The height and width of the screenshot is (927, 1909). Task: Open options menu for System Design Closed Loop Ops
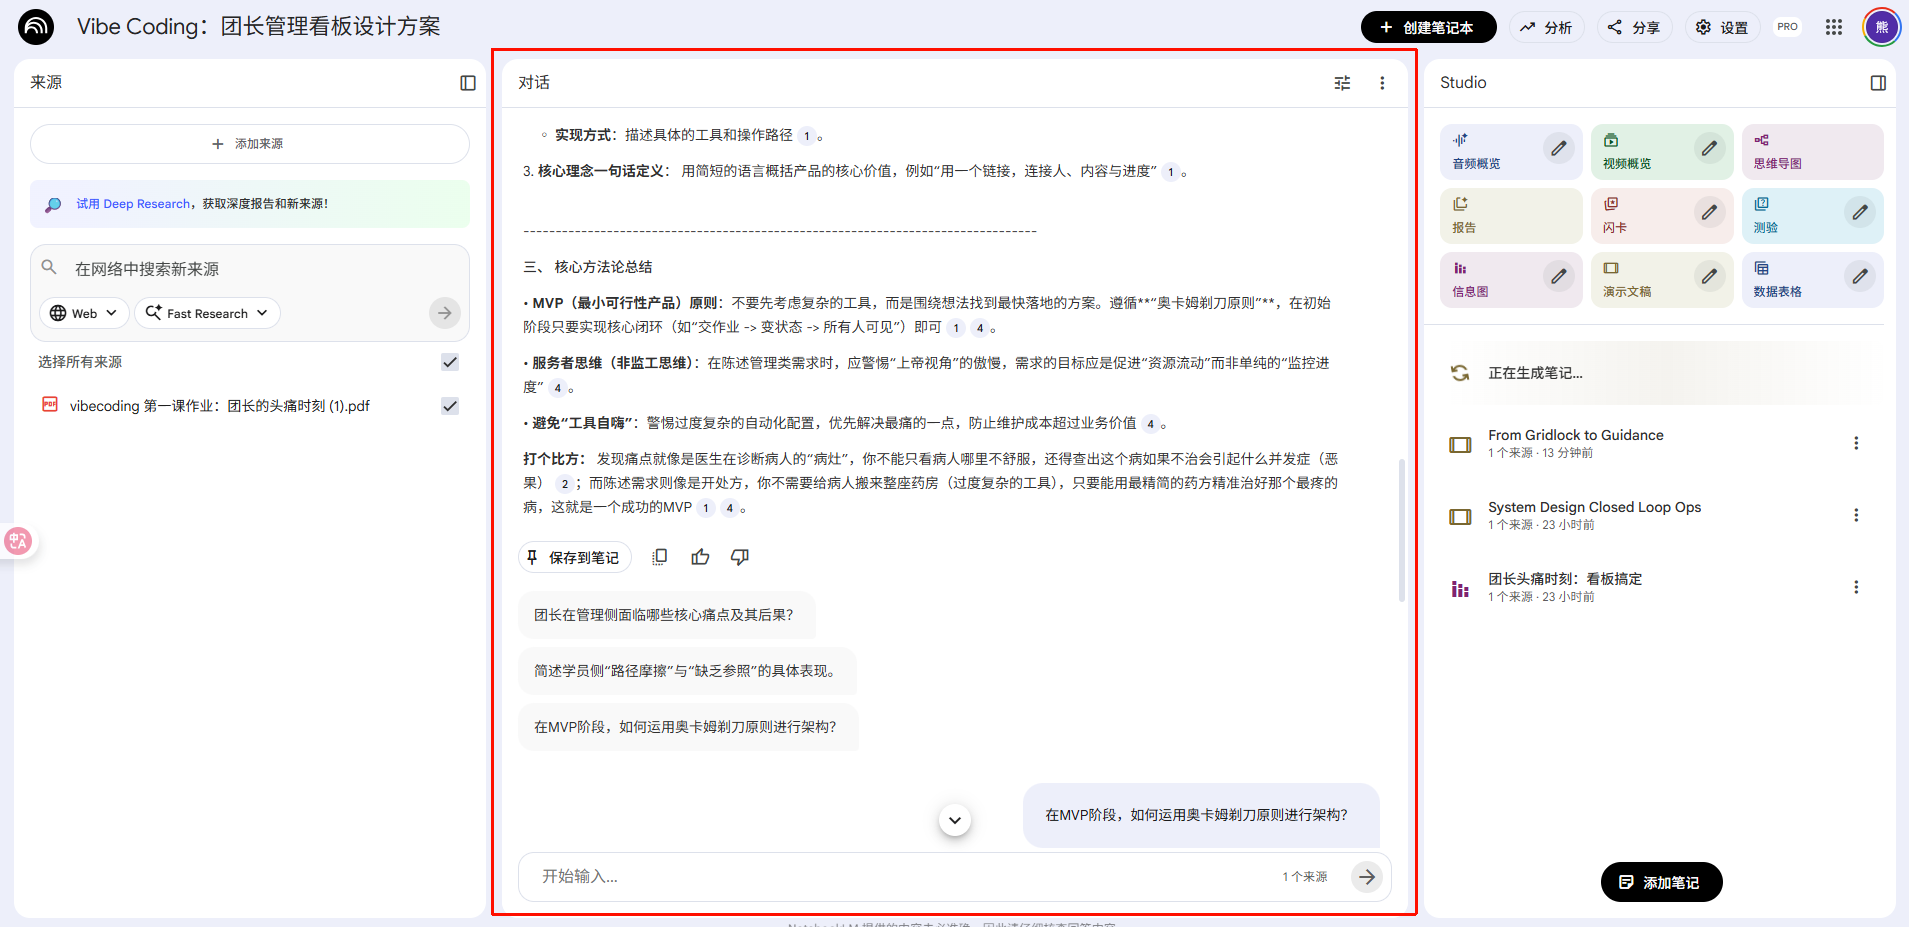click(x=1856, y=514)
